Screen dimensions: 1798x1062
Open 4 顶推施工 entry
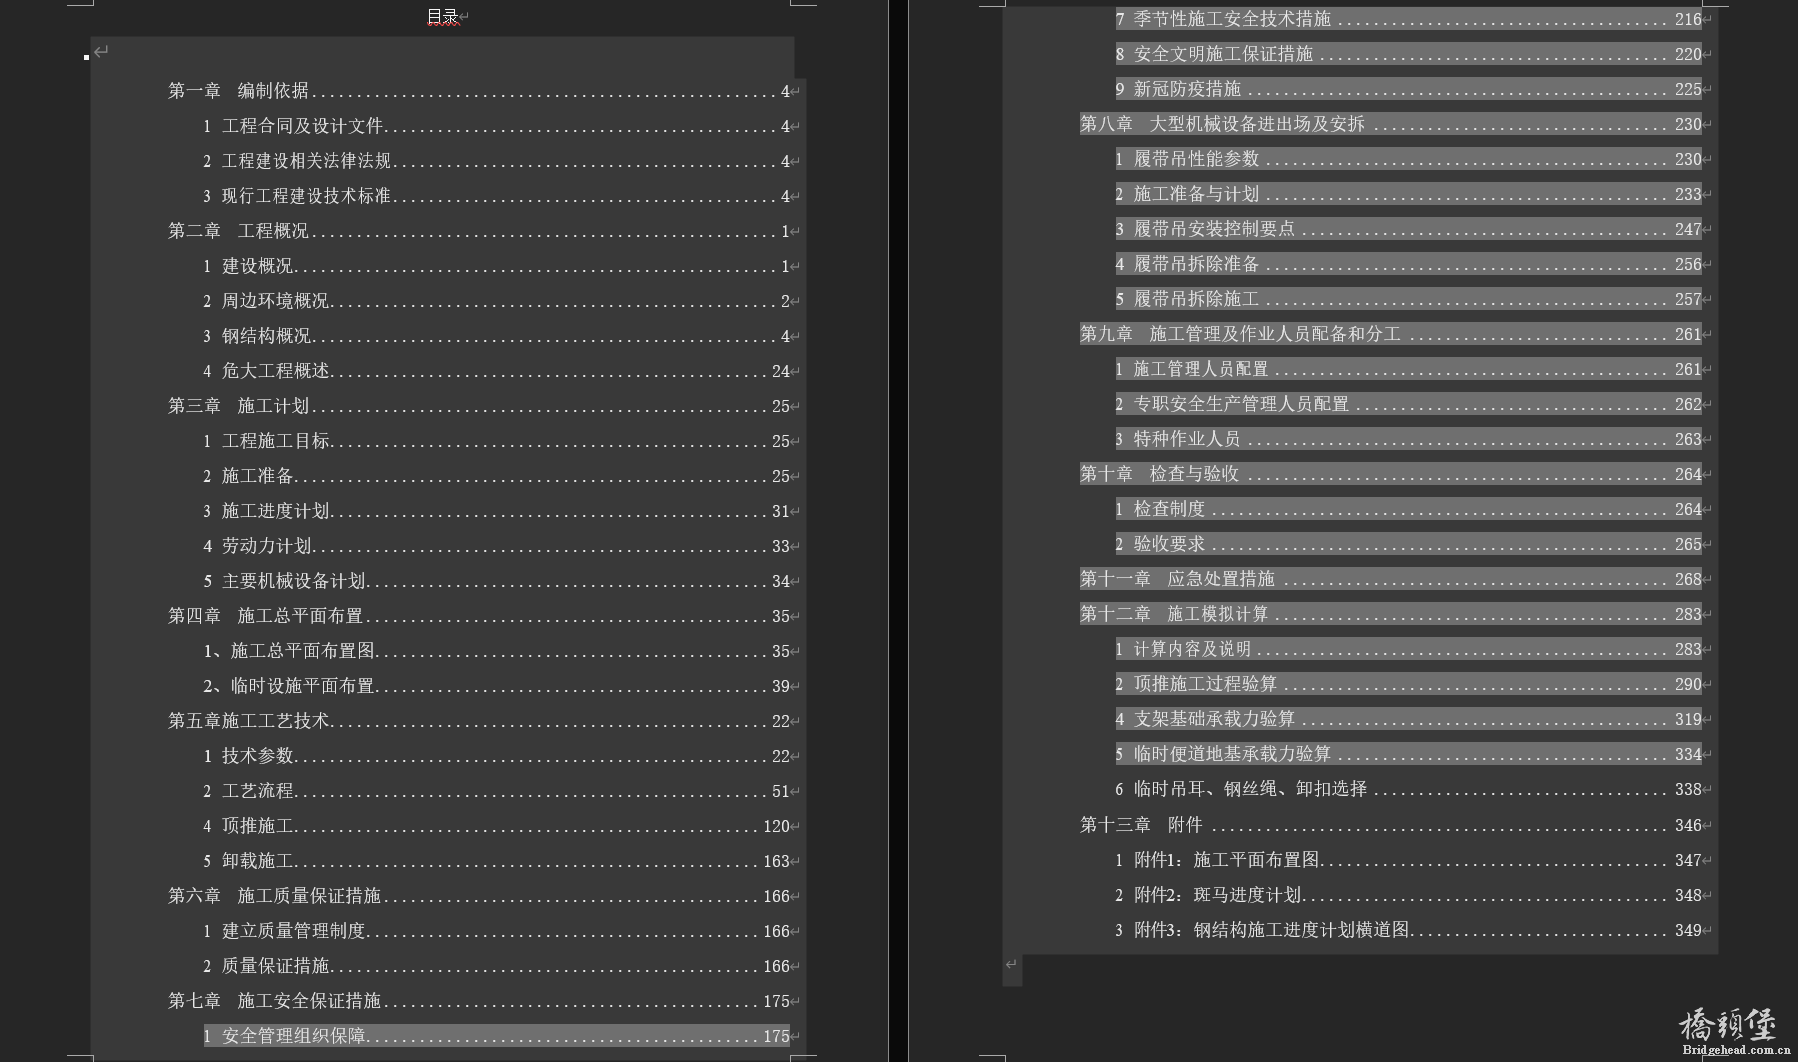497,826
